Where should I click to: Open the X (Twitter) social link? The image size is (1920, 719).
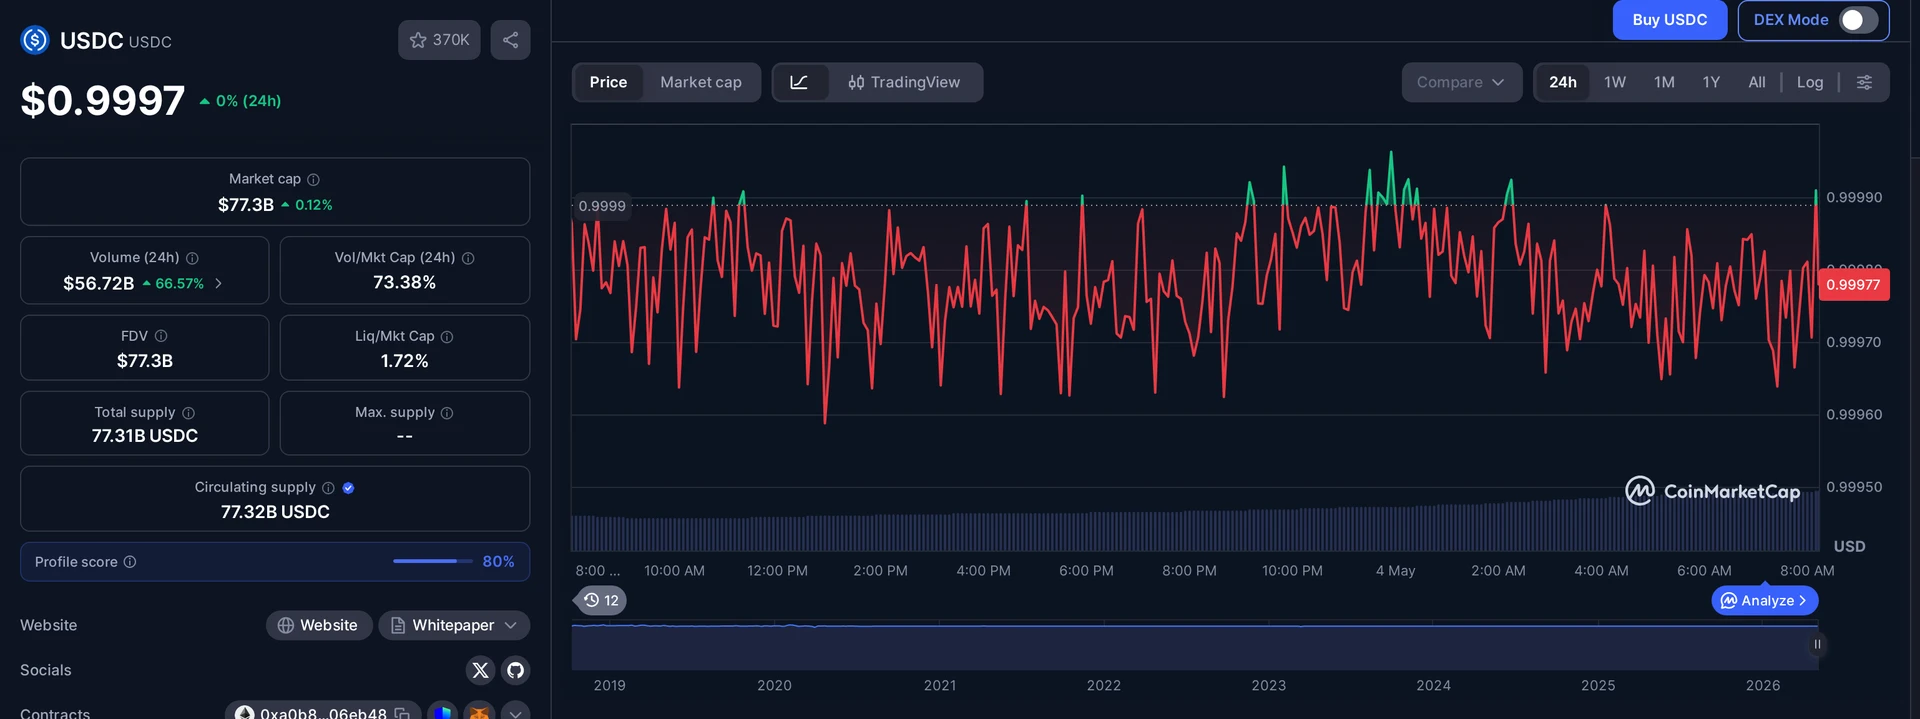pos(481,670)
